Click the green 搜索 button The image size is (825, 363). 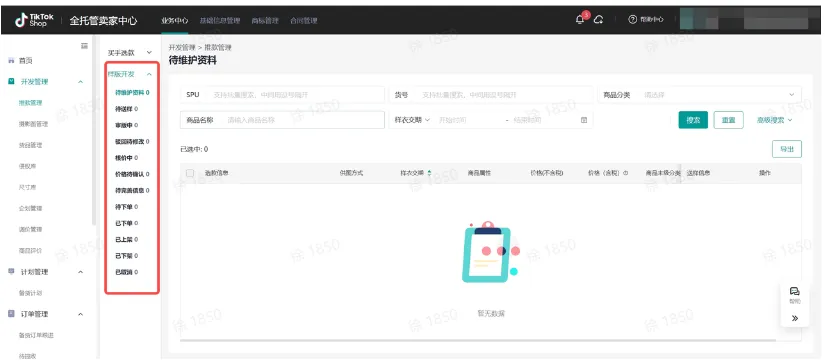point(693,120)
